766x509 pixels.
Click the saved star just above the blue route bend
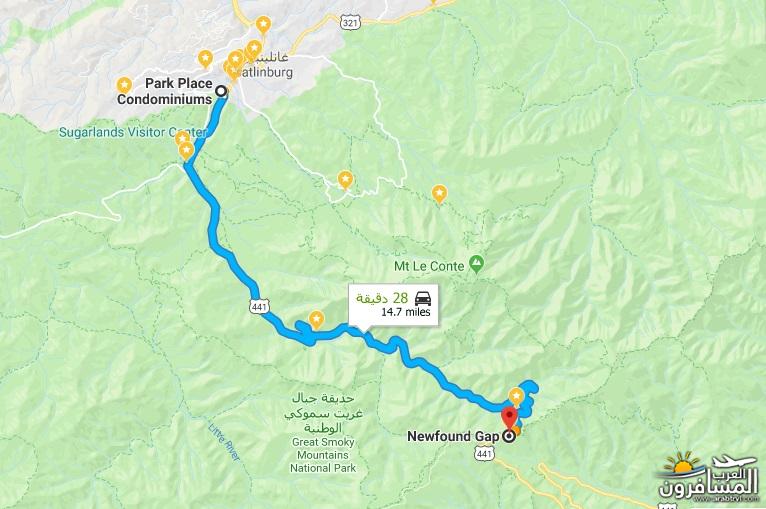317,320
